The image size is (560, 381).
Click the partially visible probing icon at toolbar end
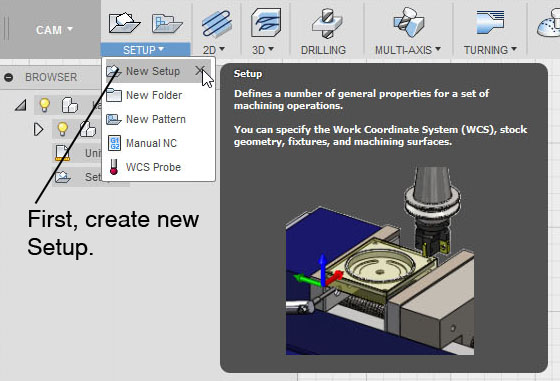pyautogui.click(x=549, y=23)
